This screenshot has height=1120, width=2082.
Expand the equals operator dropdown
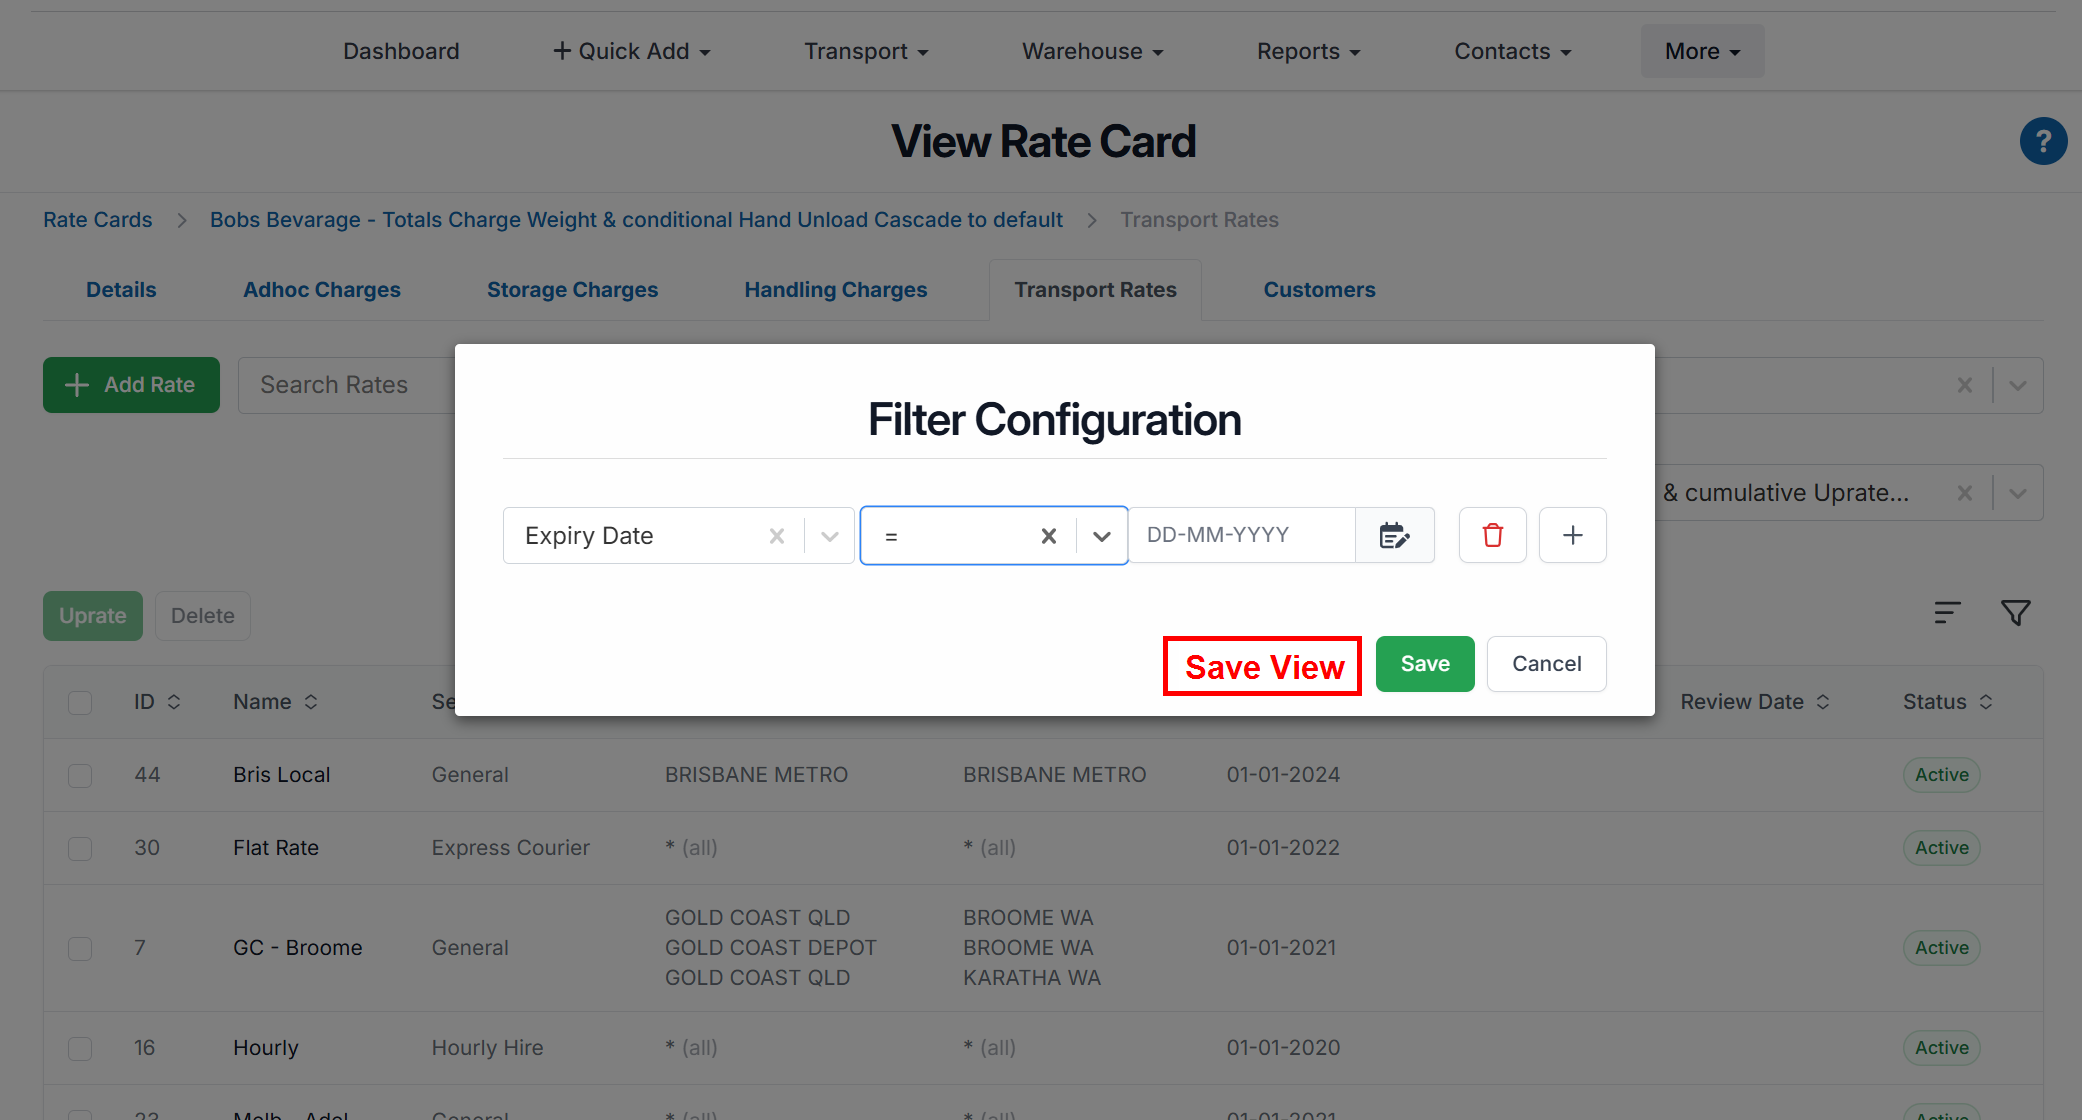click(1101, 536)
